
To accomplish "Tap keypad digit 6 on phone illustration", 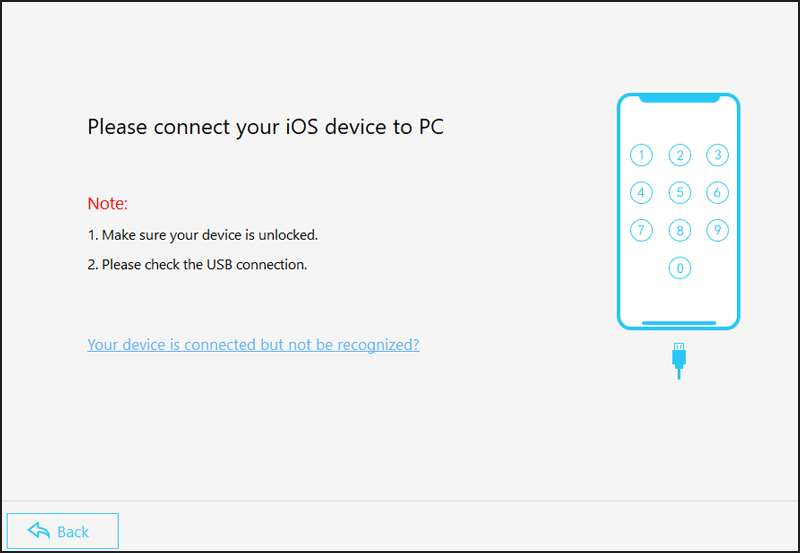I will 717,193.
